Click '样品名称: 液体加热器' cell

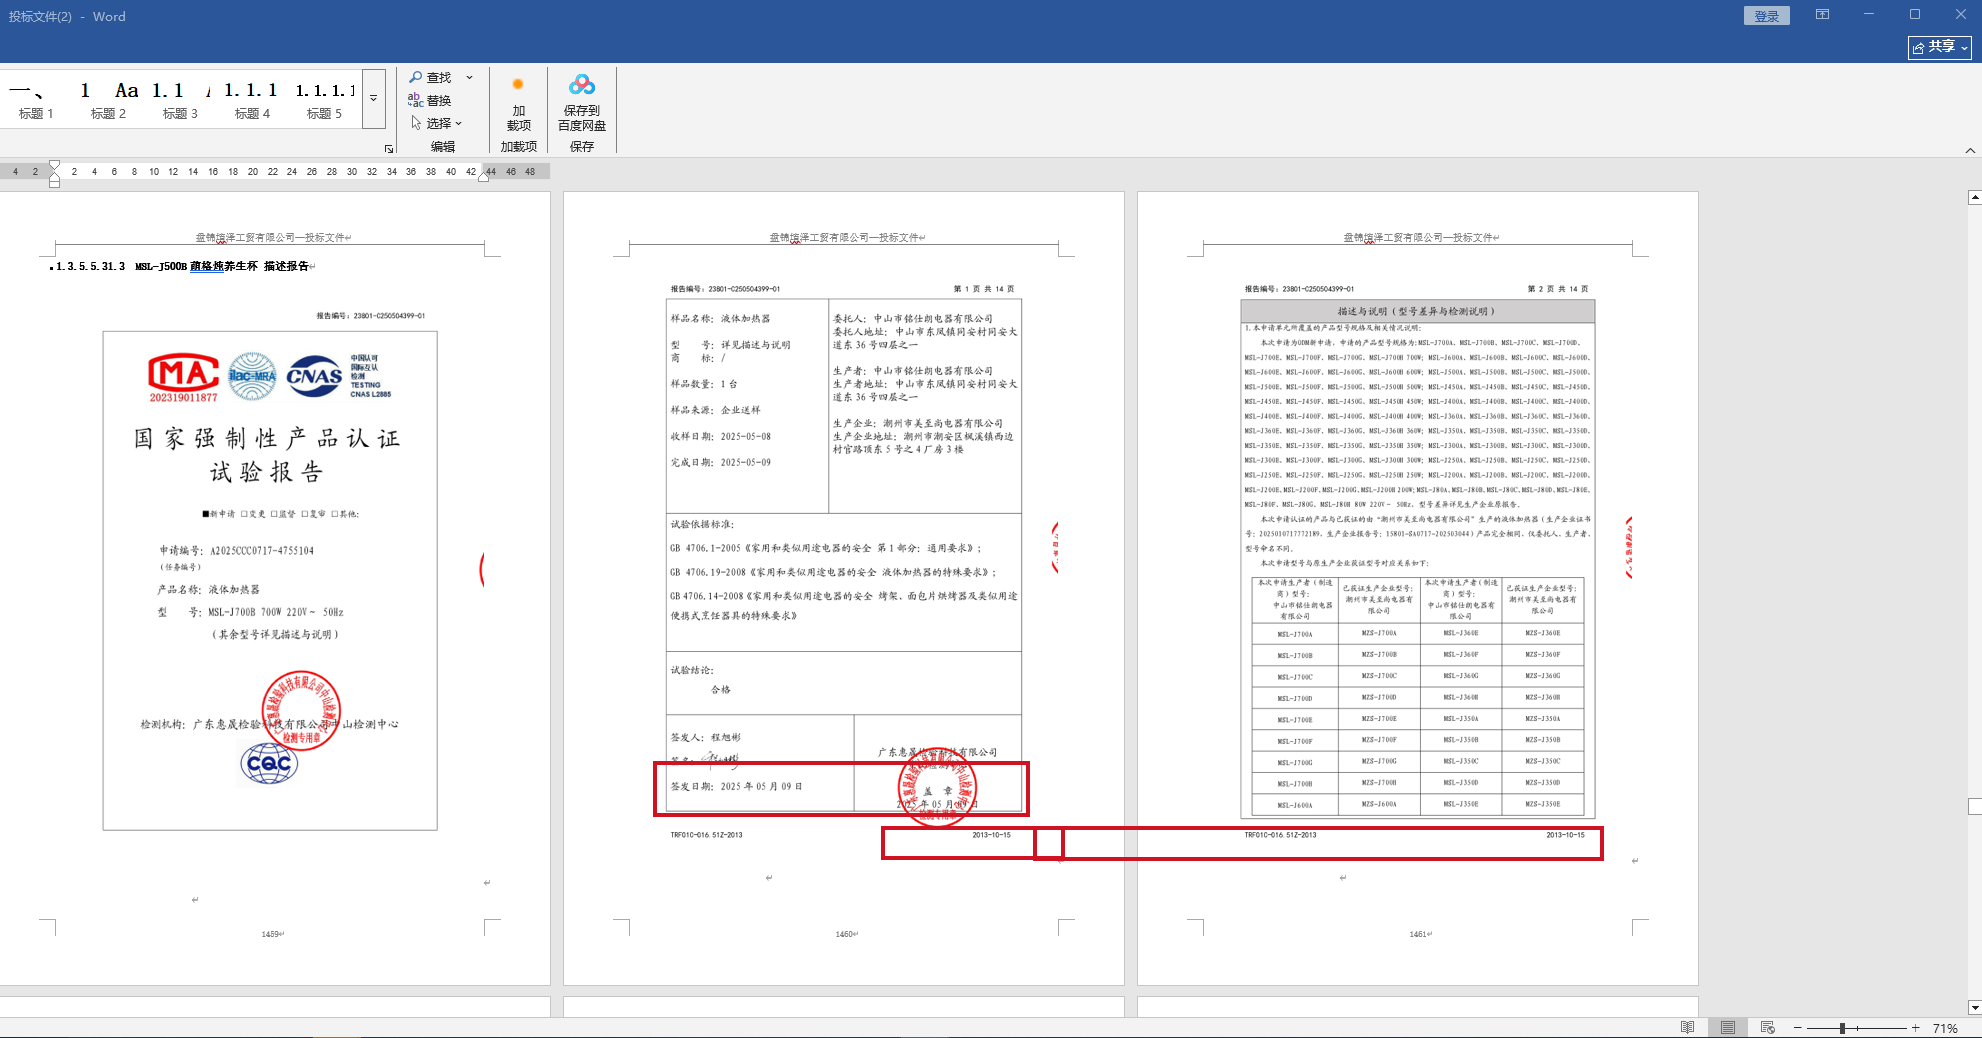click(720, 318)
